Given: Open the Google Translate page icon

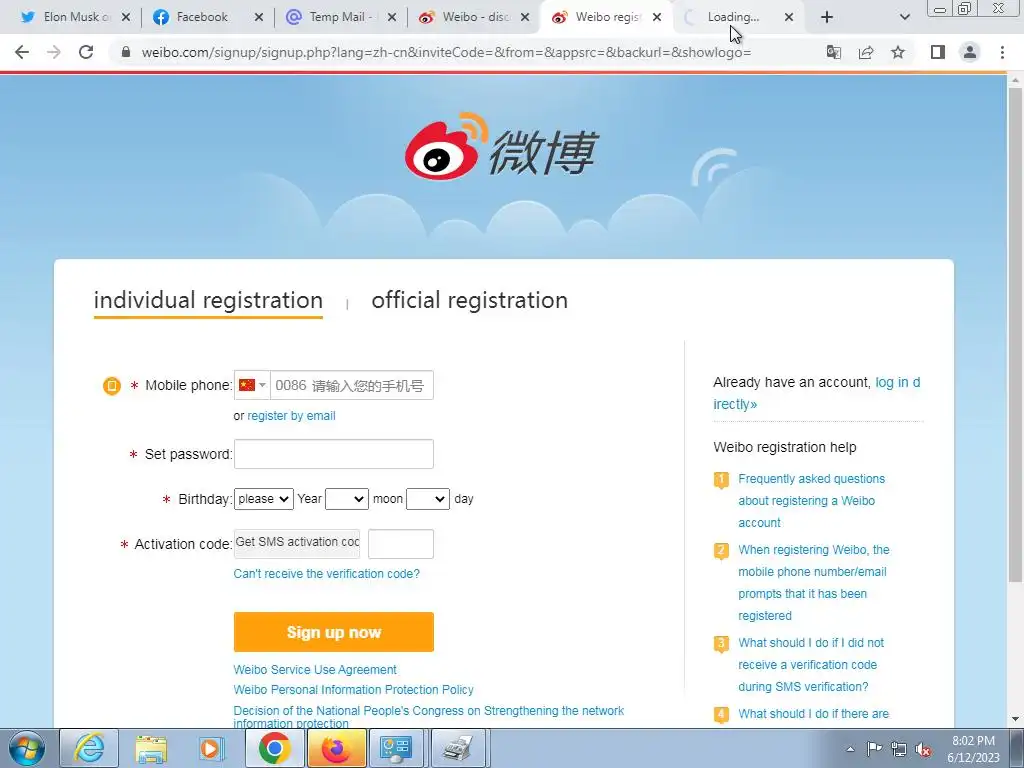Looking at the screenshot, I should click(833, 52).
